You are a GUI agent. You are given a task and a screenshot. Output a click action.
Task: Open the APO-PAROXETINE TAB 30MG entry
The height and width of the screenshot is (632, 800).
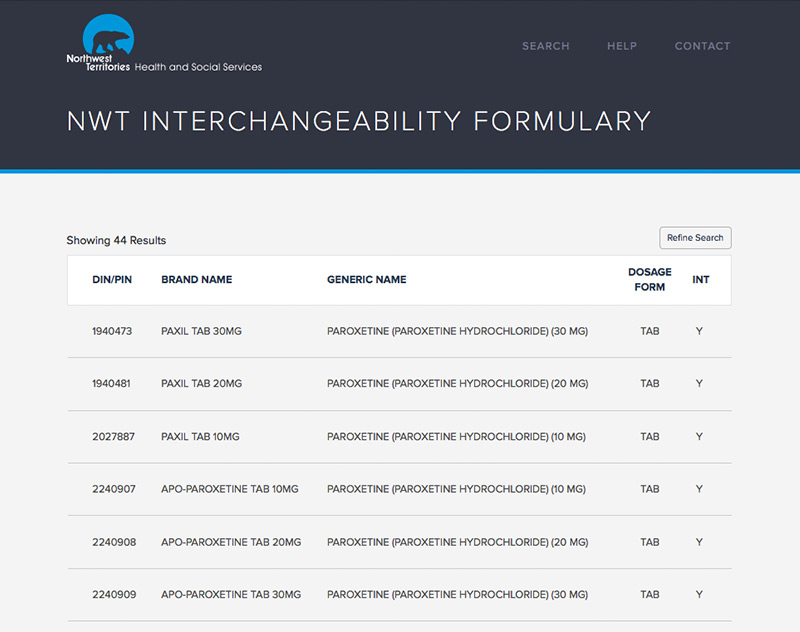[230, 594]
